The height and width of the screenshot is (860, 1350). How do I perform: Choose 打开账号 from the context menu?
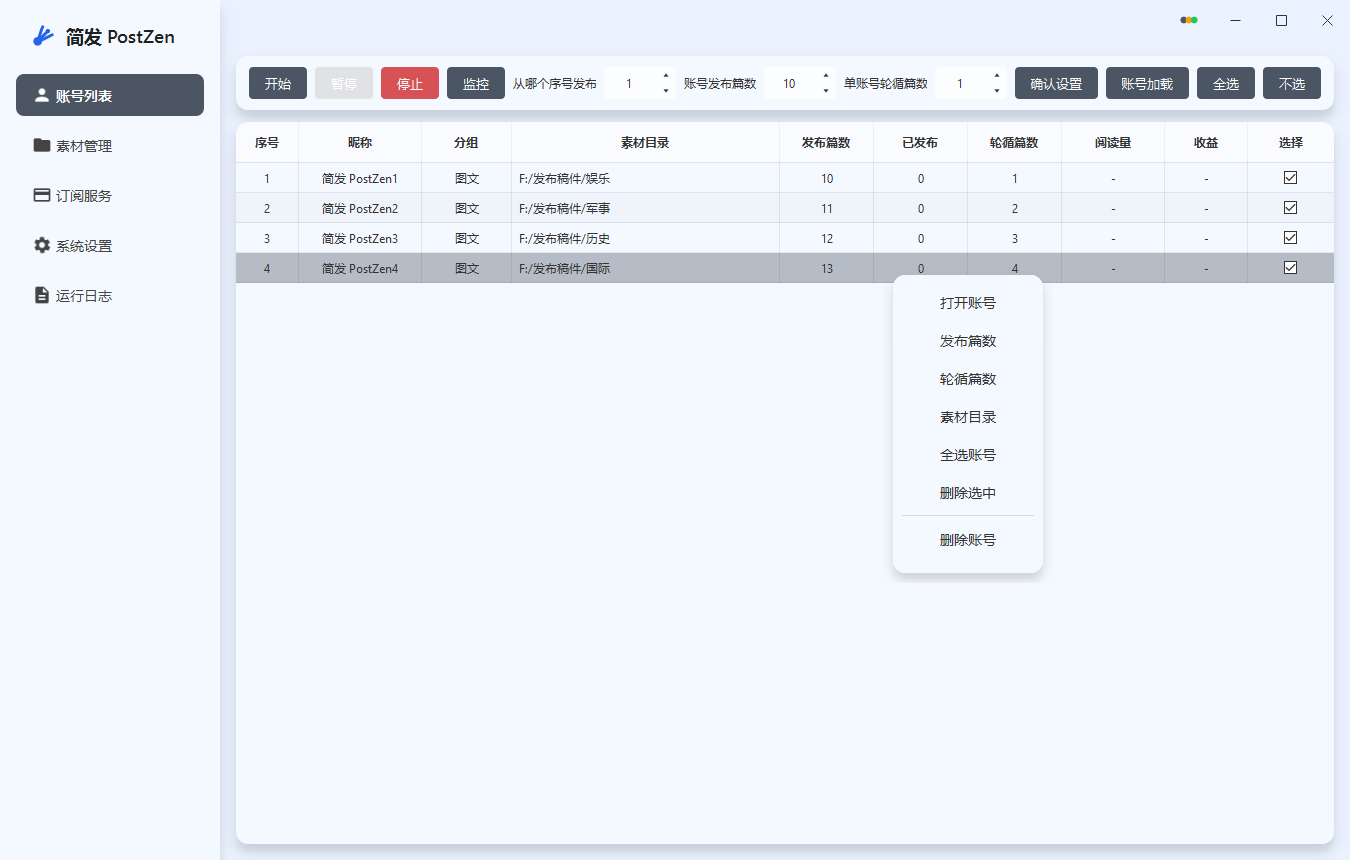966,303
